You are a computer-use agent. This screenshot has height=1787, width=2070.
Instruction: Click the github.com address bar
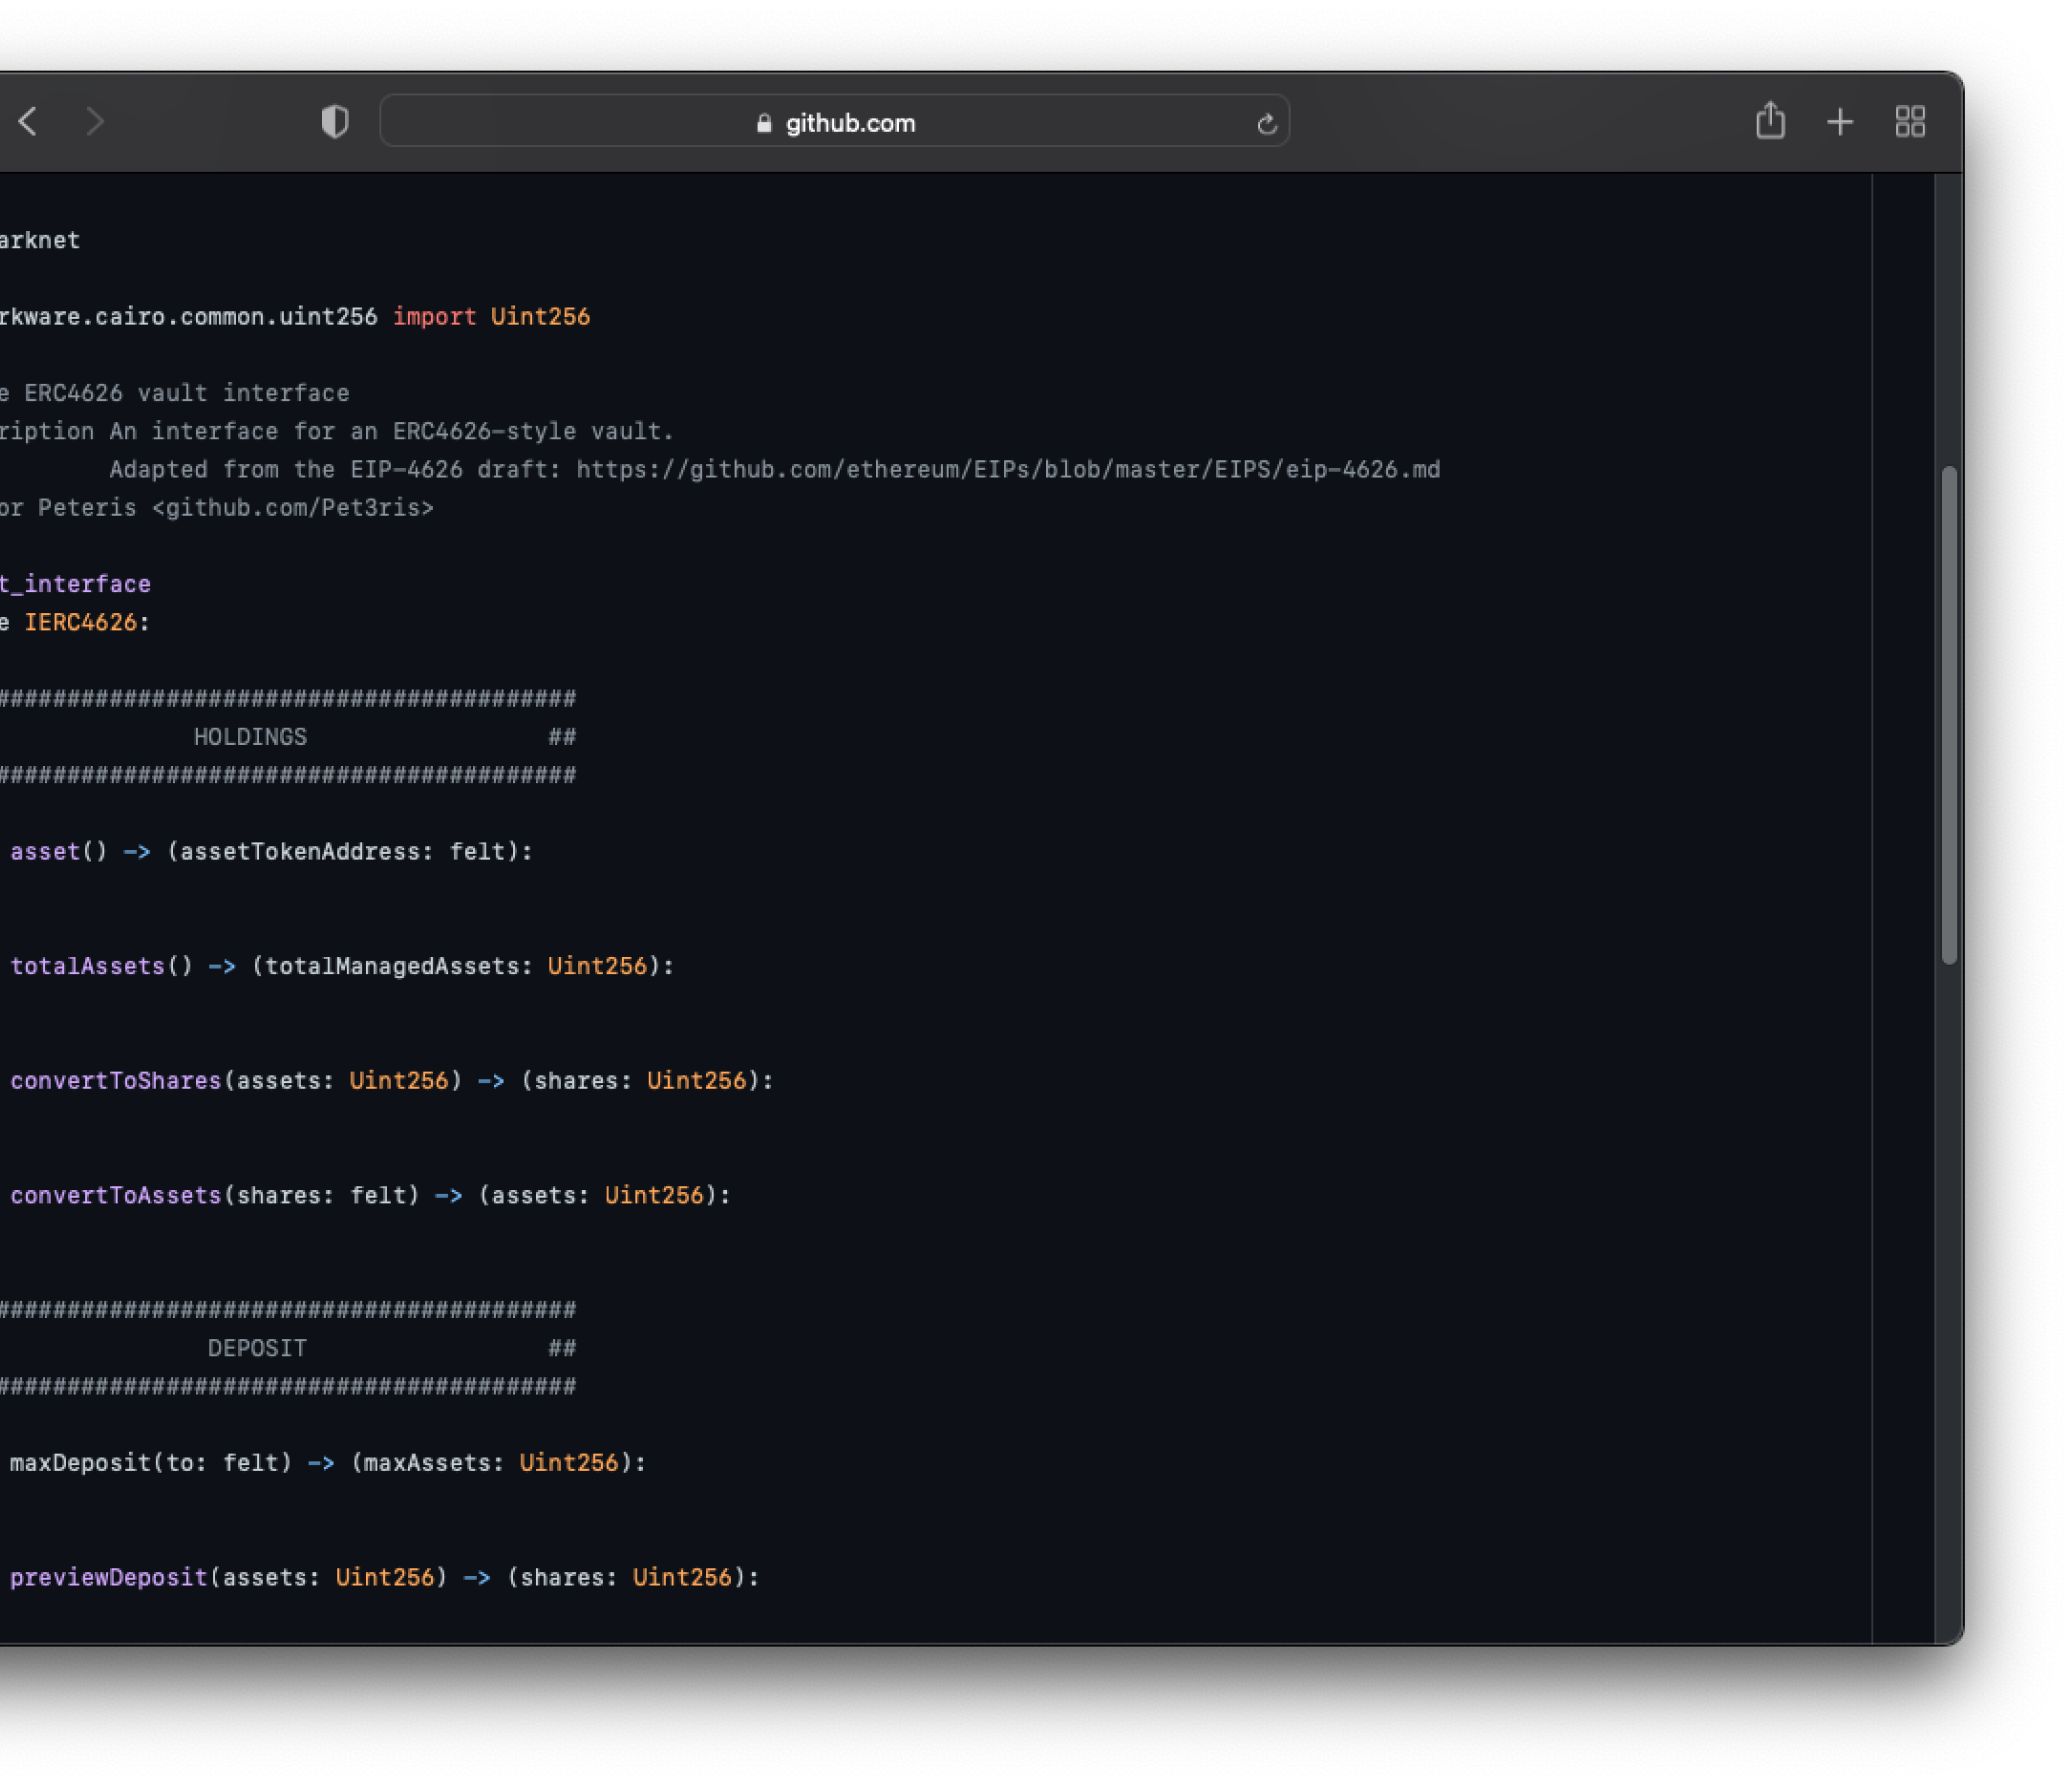[834, 122]
